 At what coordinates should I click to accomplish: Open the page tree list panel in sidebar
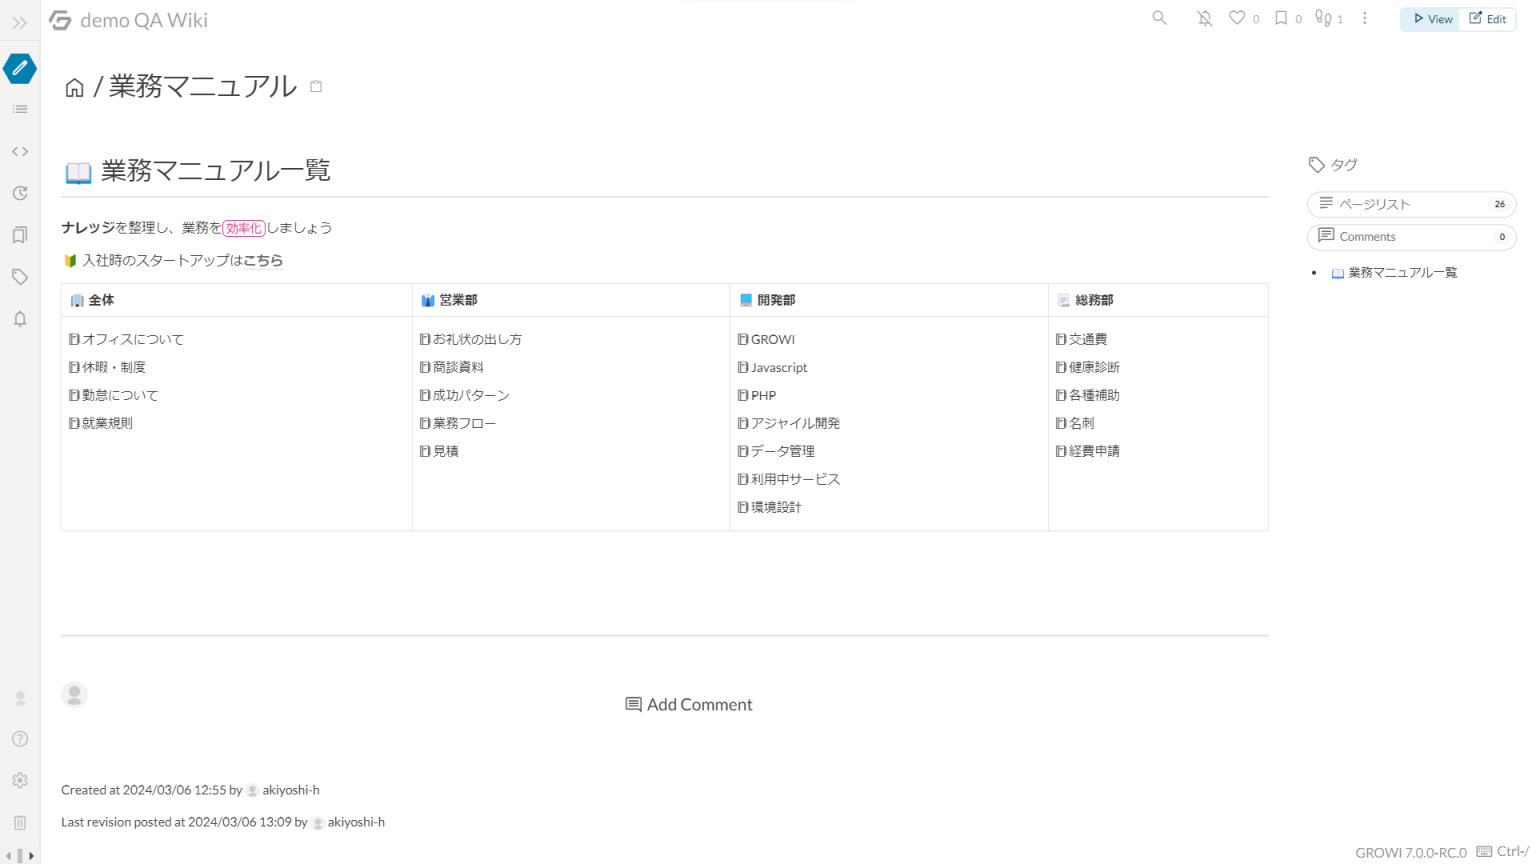tap(19, 109)
